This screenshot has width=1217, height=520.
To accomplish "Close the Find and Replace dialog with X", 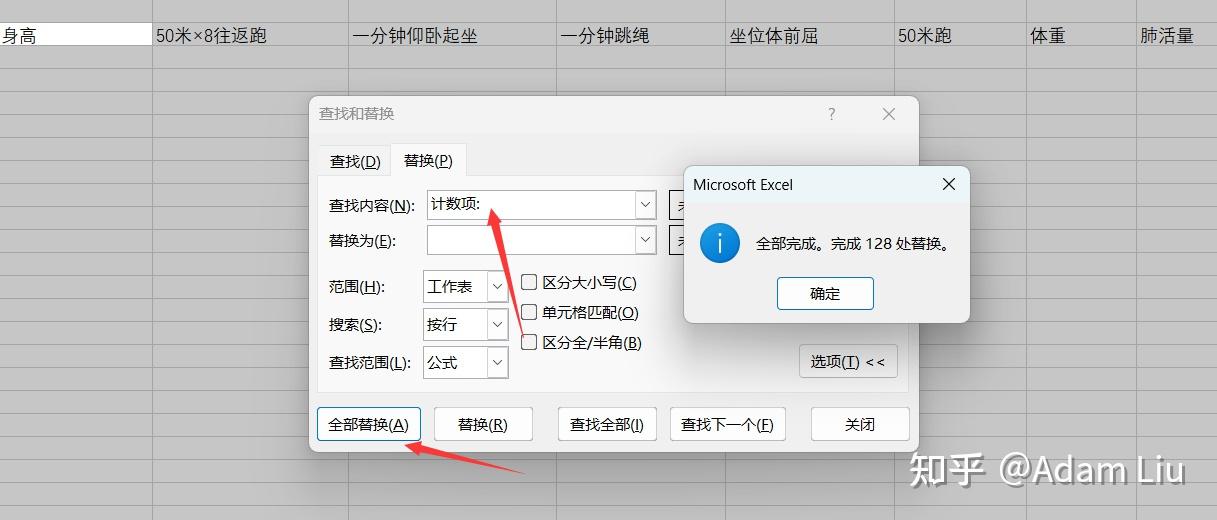I will [889, 115].
